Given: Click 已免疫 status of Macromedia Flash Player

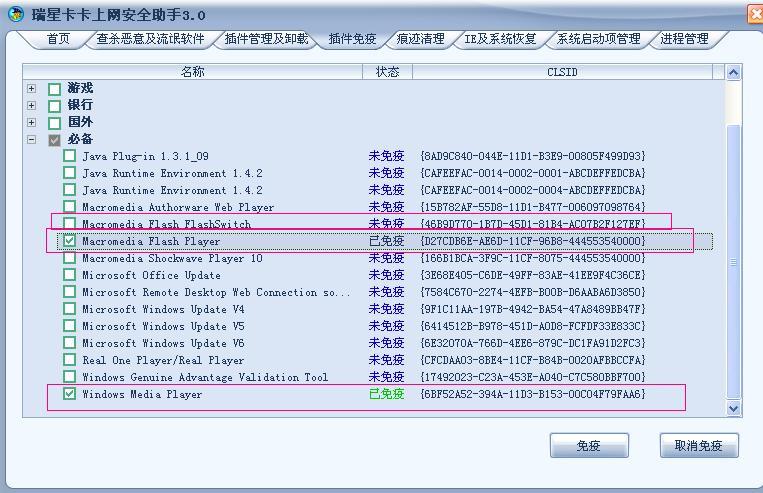Looking at the screenshot, I should [386, 241].
